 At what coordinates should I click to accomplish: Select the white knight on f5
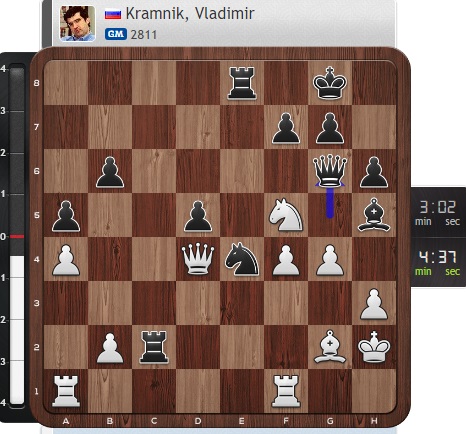pyautogui.click(x=286, y=215)
